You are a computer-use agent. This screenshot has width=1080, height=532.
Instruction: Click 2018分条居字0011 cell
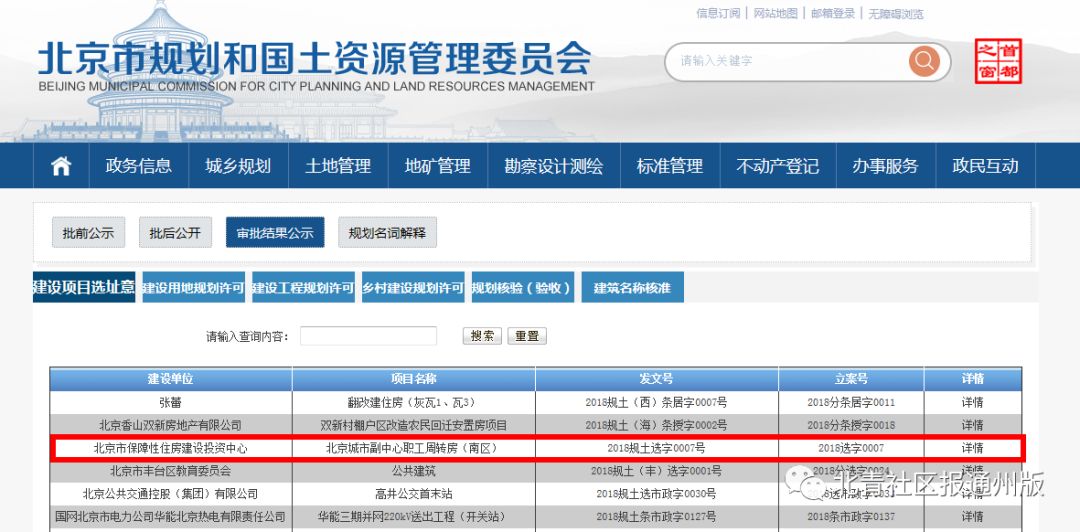tap(851, 402)
